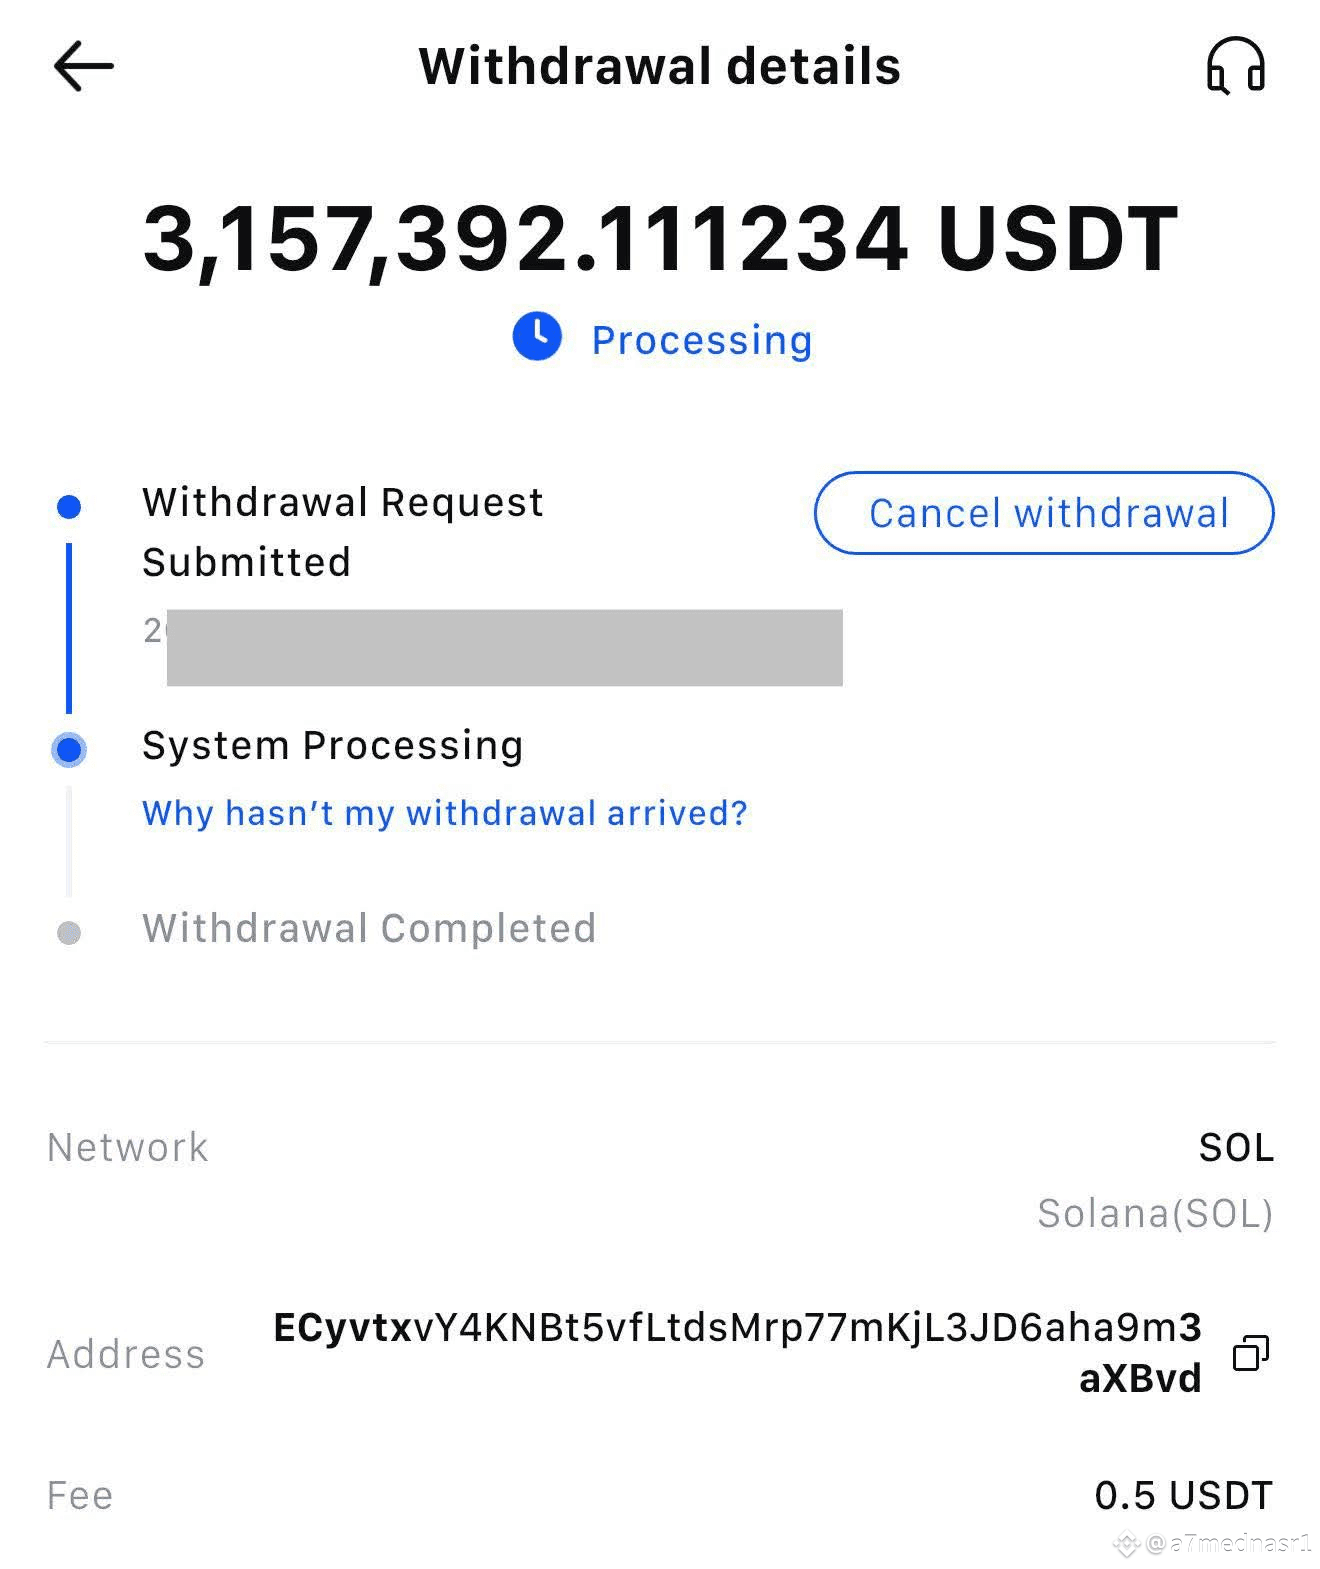Image resolution: width=1320 pixels, height=1569 pixels.
Task: Select the Withdrawal Request Submitted step dot
Action: (x=69, y=507)
